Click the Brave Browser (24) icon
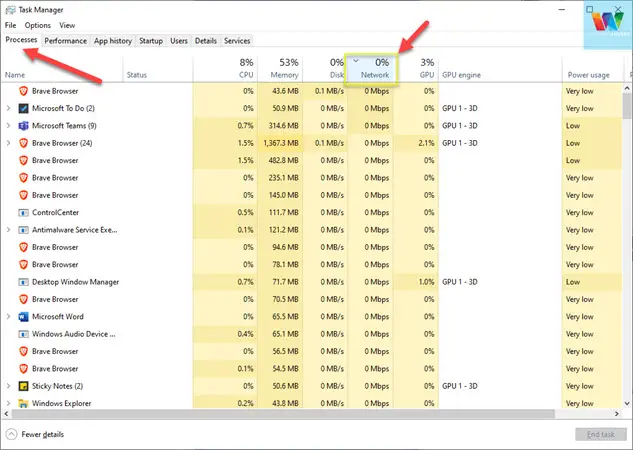Screen dimensions: 633x450 (23, 143)
